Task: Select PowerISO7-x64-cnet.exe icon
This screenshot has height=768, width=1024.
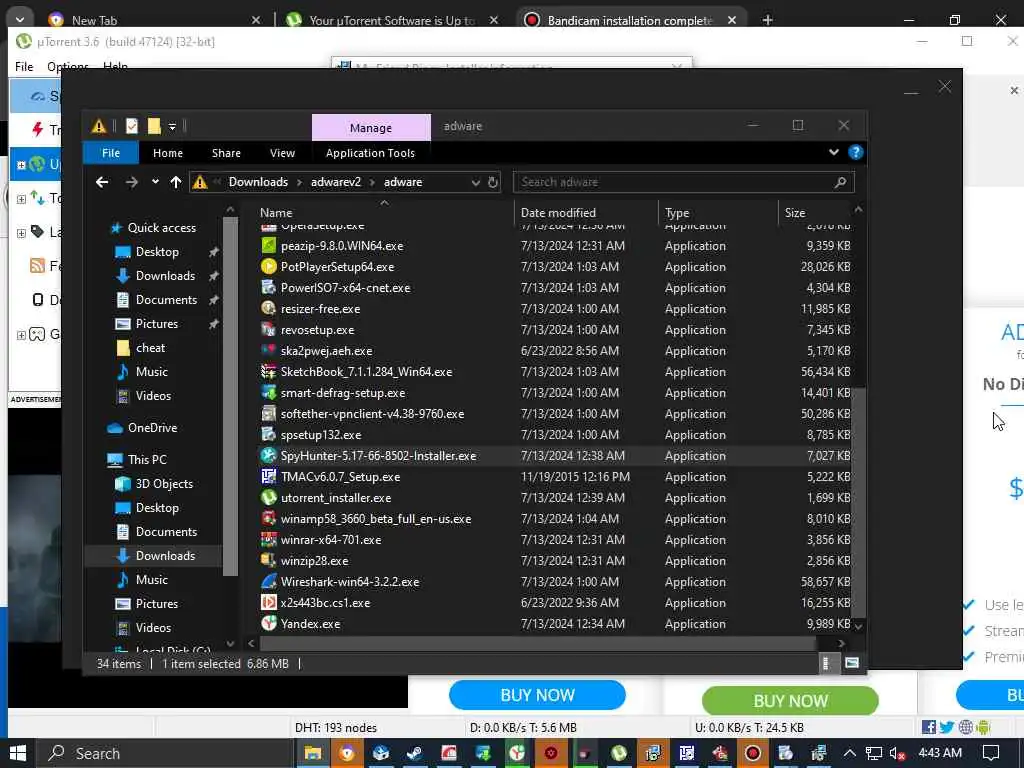Action: point(268,287)
